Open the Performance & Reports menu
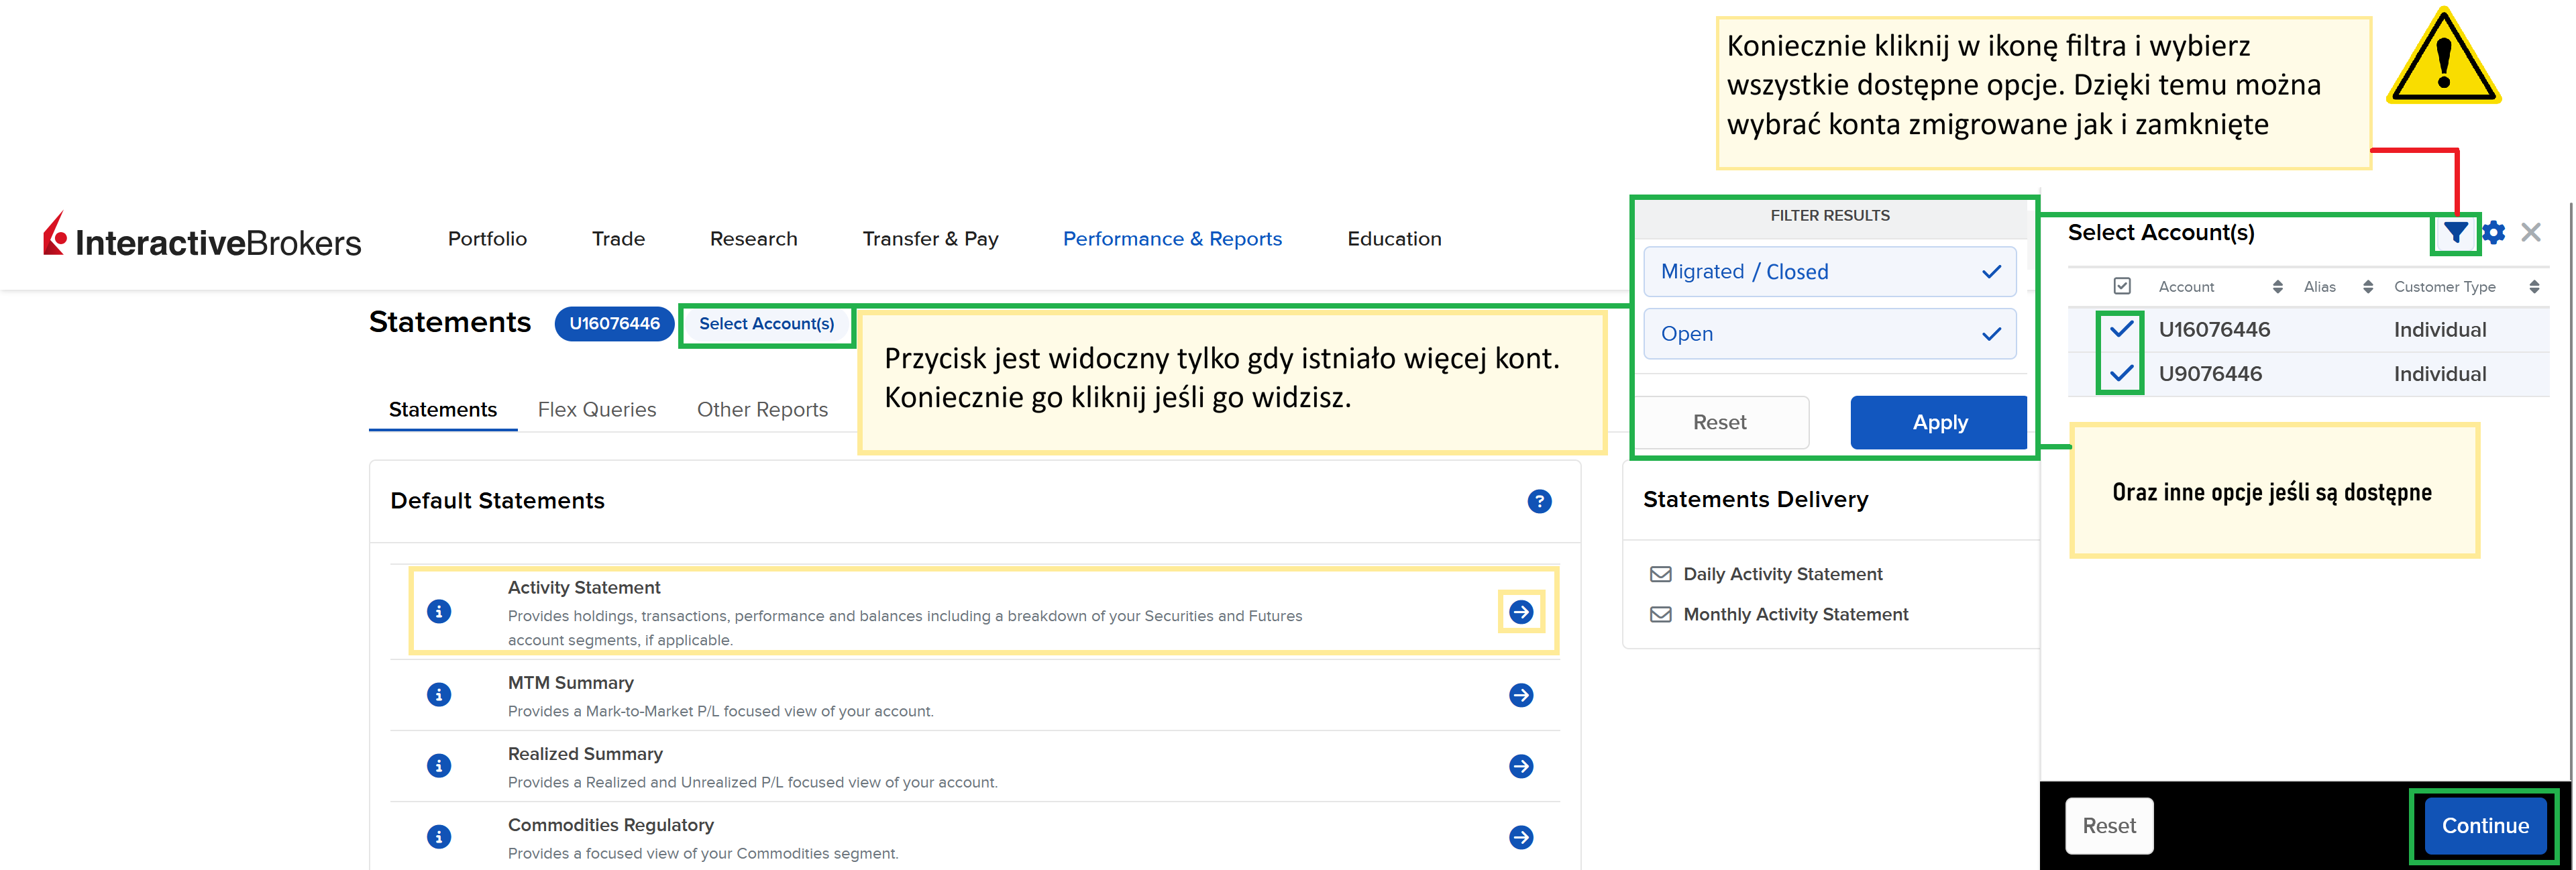Image resolution: width=2576 pixels, height=870 pixels. (x=1172, y=239)
